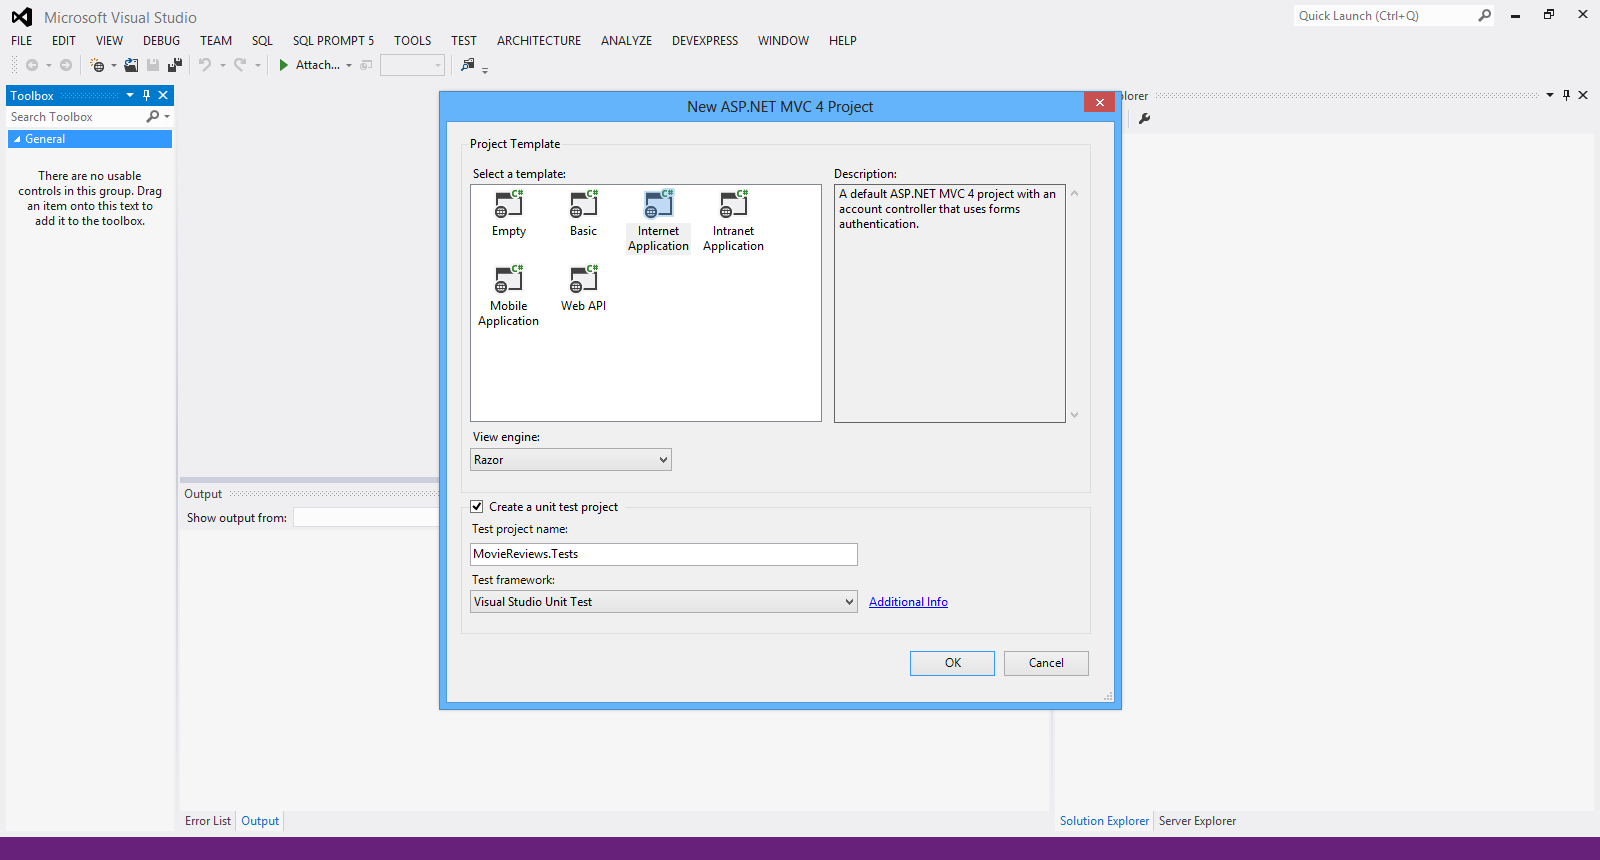Select the Web API template
This screenshot has width=1600, height=860.
pyautogui.click(x=583, y=288)
